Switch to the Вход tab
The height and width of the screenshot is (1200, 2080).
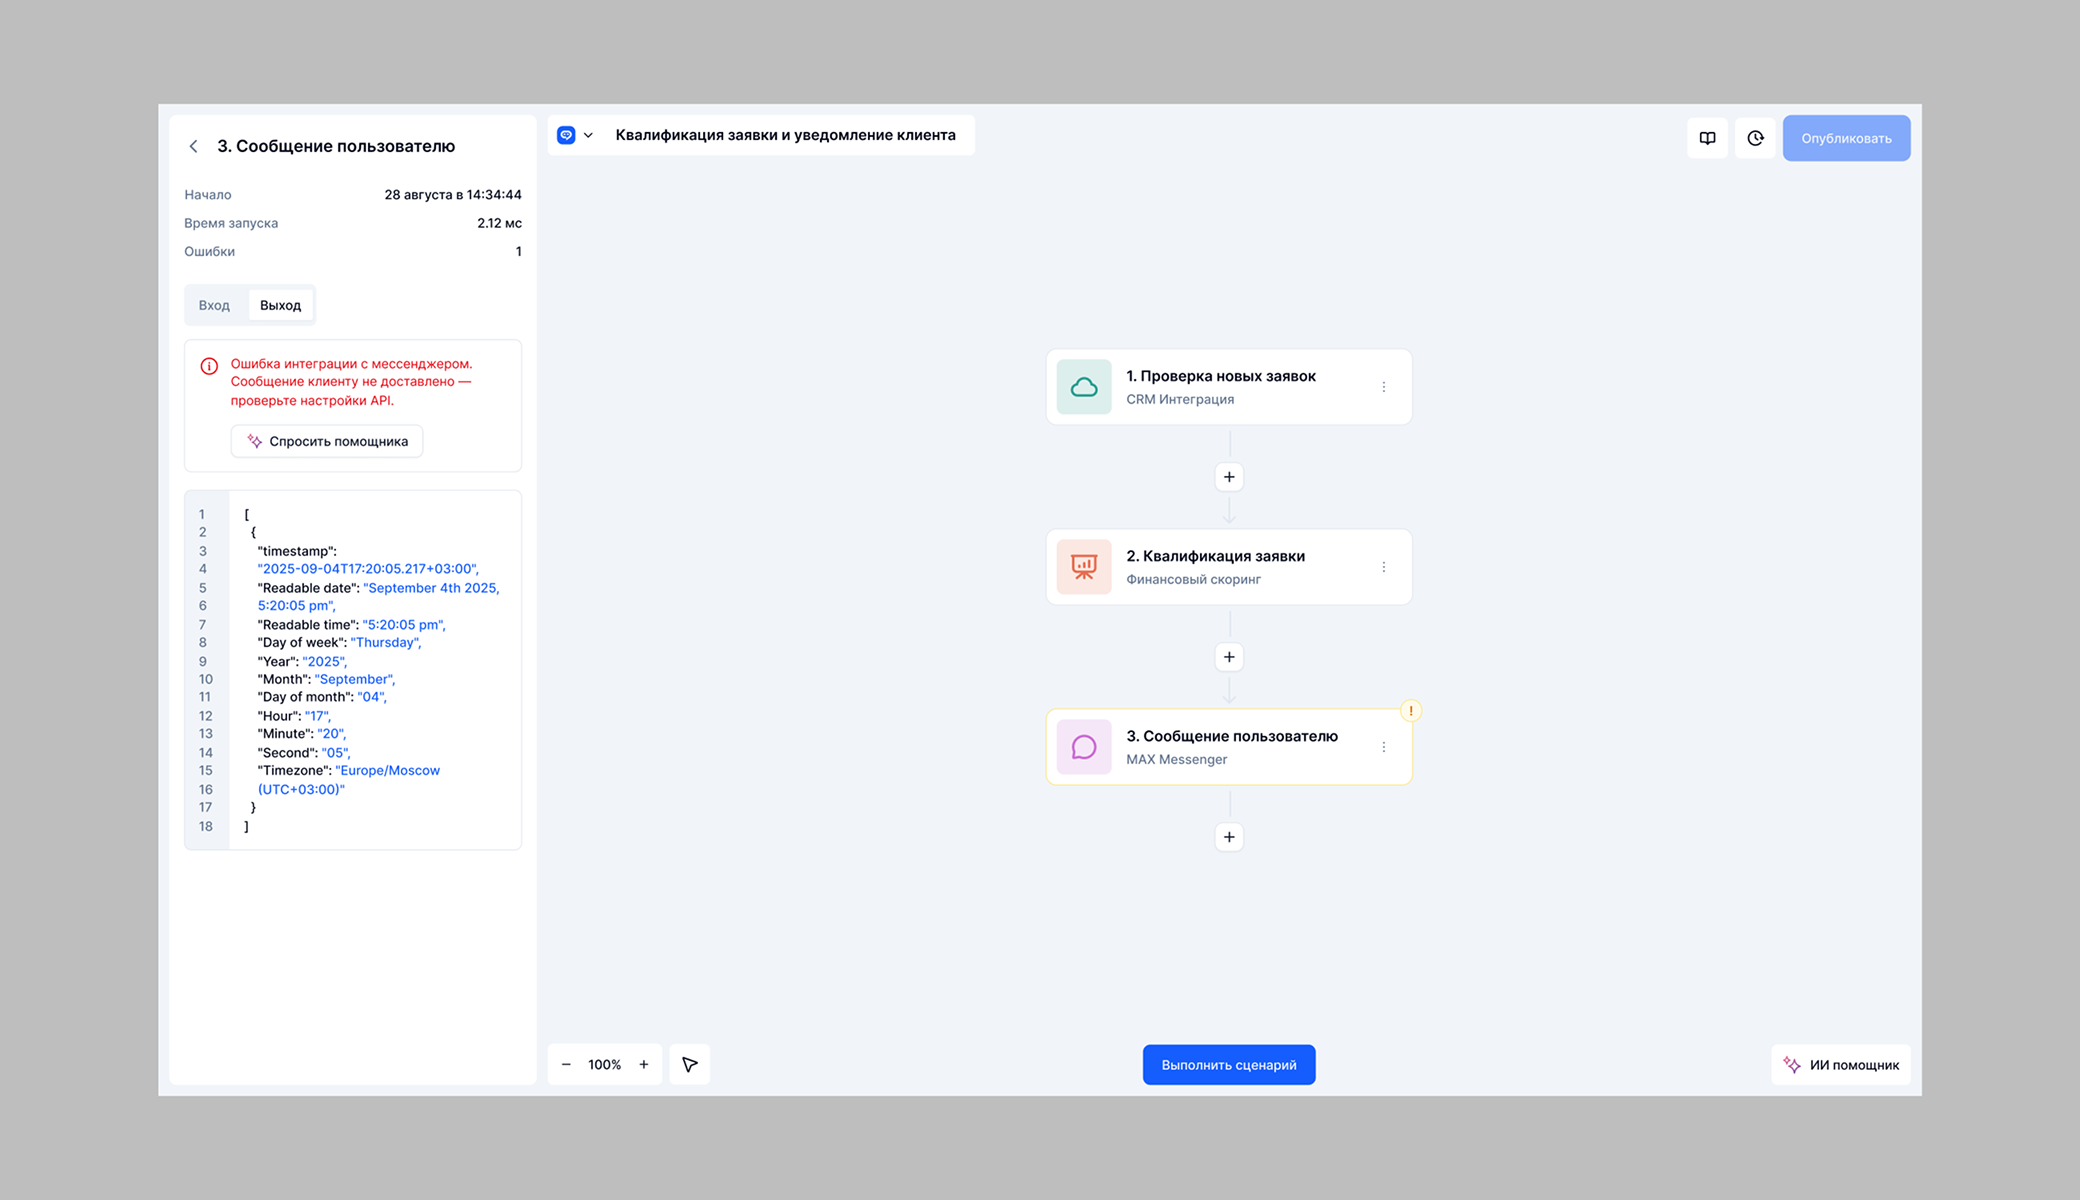click(x=214, y=305)
